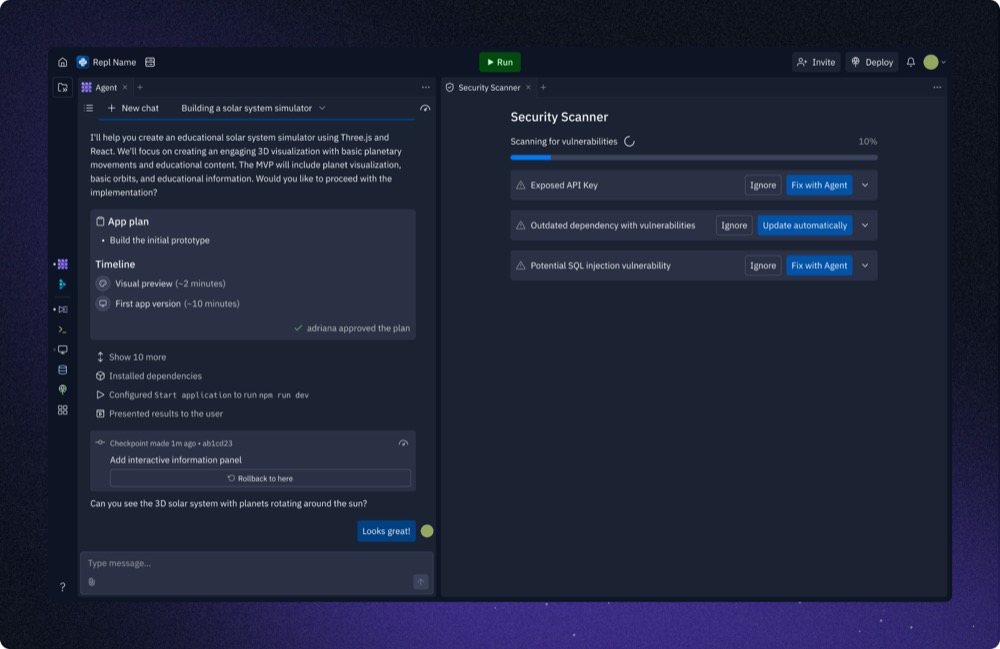Viewport: 1000px width, 649px height.
Task: Switch to the Security Scanner tab
Action: (488, 87)
